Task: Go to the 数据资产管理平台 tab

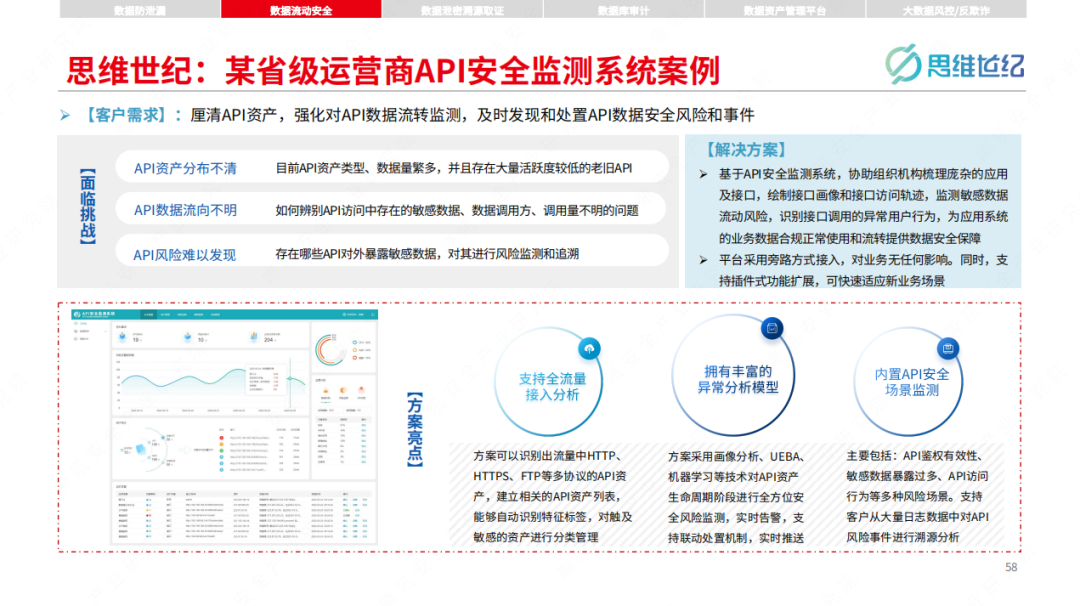Action: 785,10
